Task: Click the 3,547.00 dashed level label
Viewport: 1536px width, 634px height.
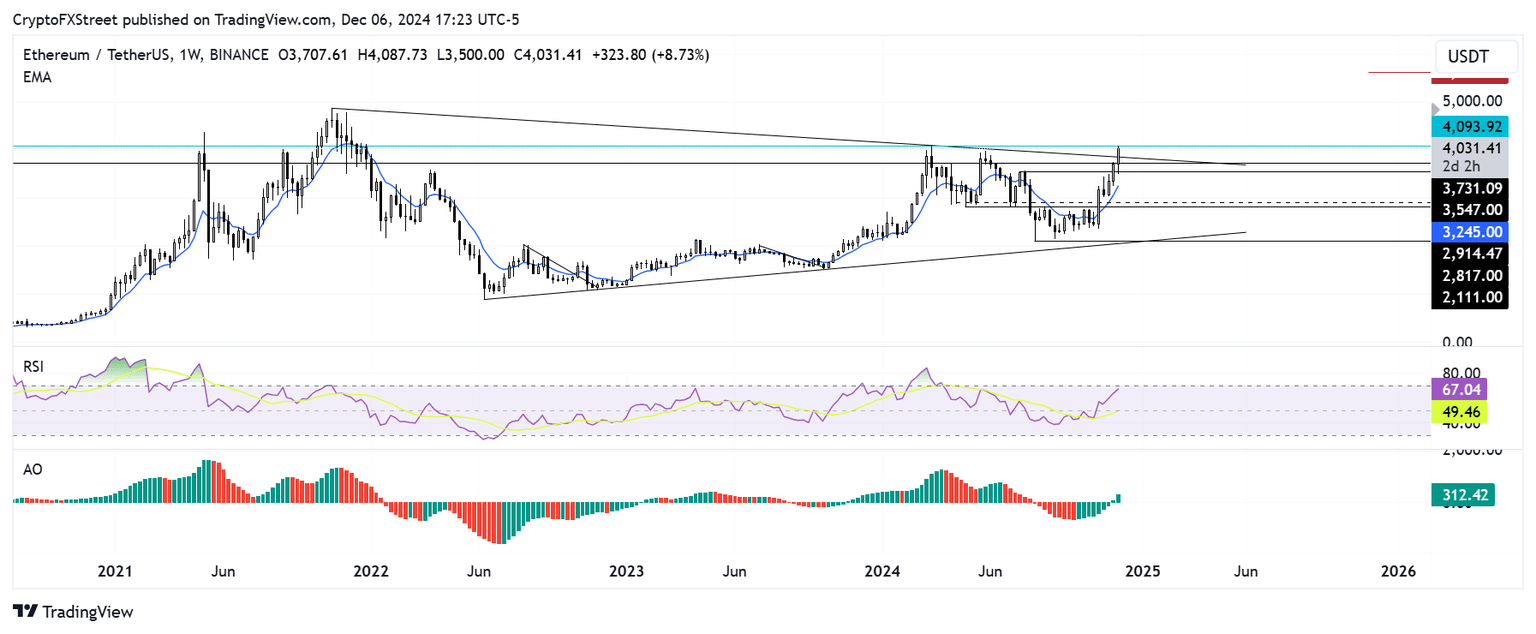Action: 1470,210
